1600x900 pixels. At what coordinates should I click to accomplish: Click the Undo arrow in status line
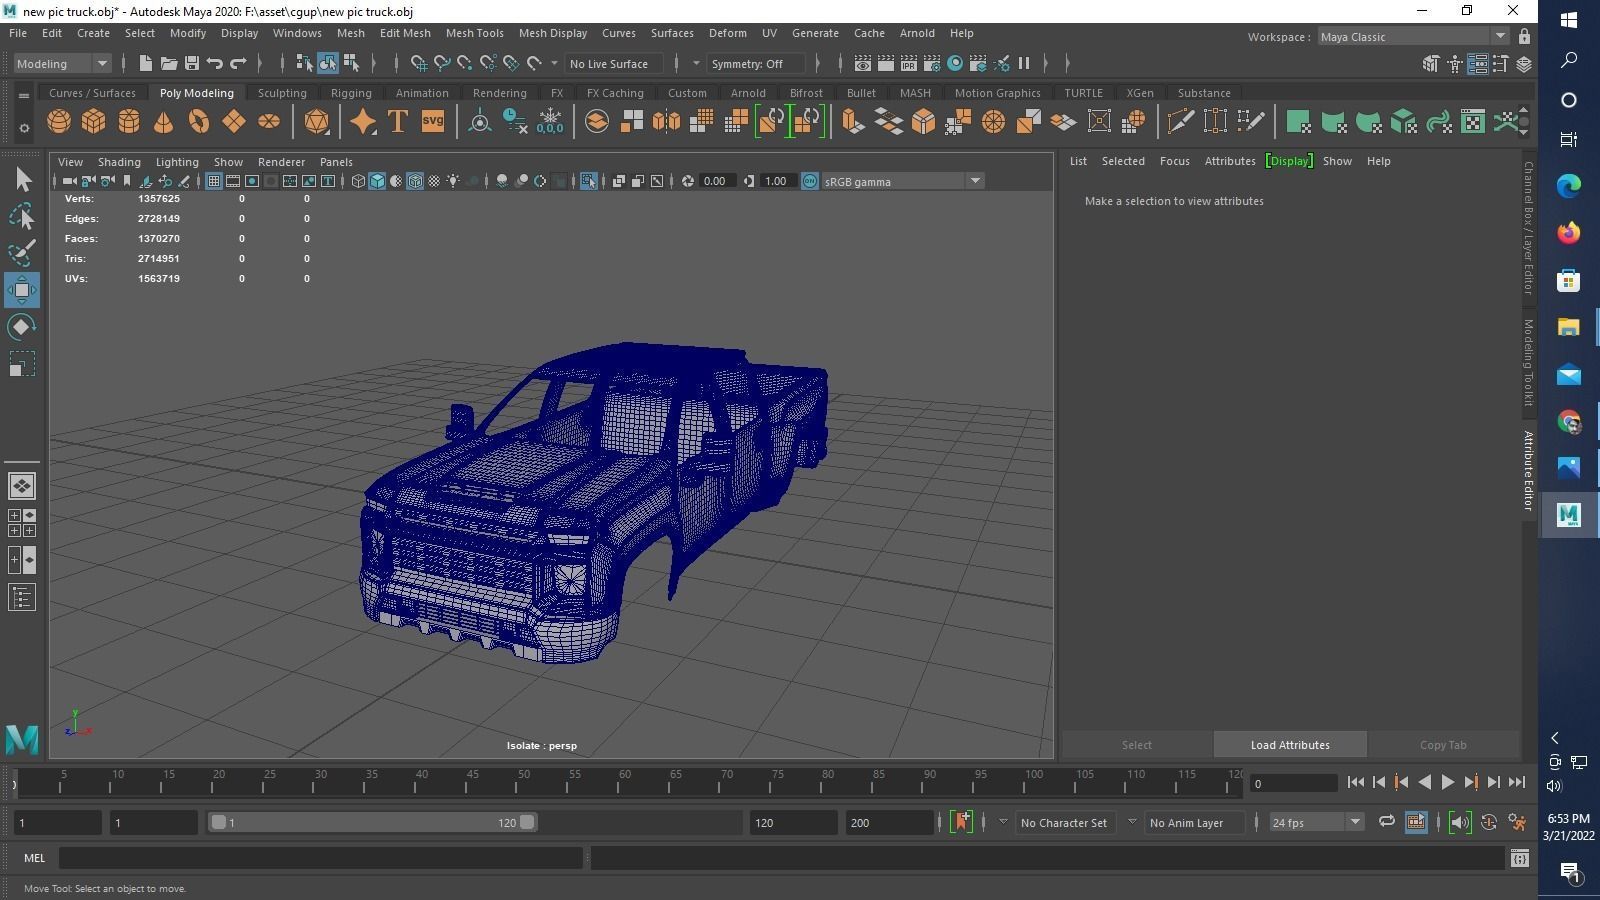click(215, 64)
